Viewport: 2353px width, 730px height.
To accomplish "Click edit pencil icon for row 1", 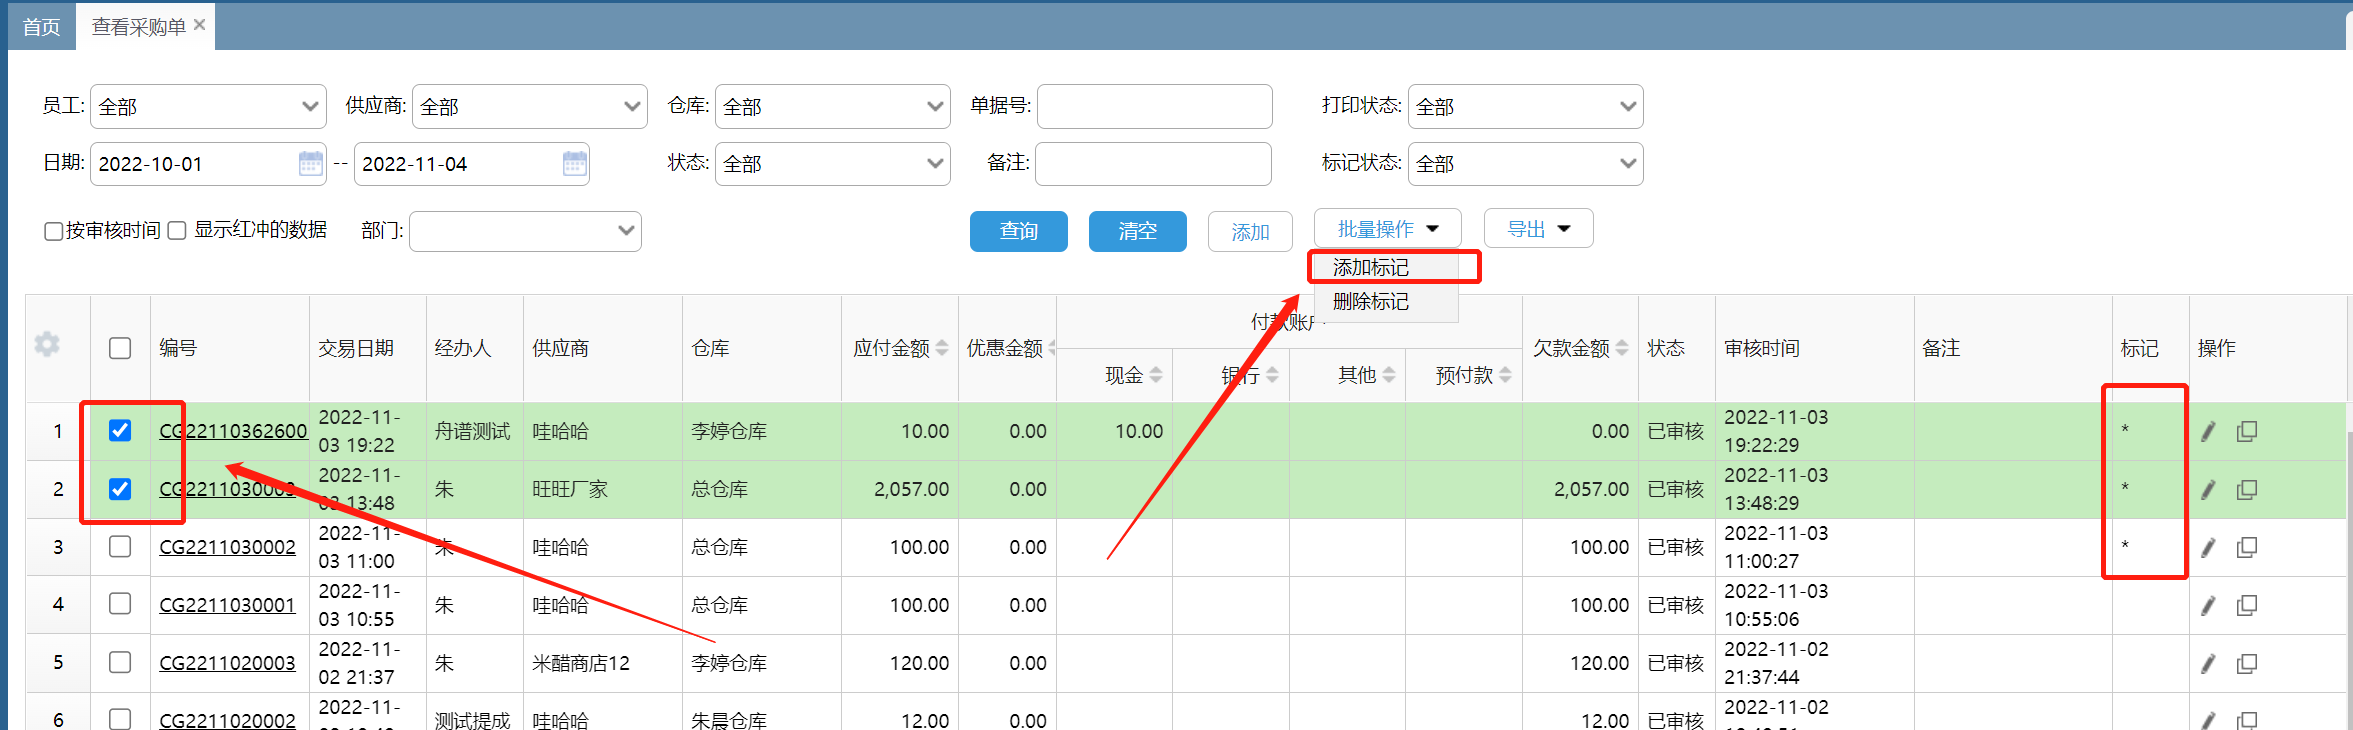I will (2208, 432).
